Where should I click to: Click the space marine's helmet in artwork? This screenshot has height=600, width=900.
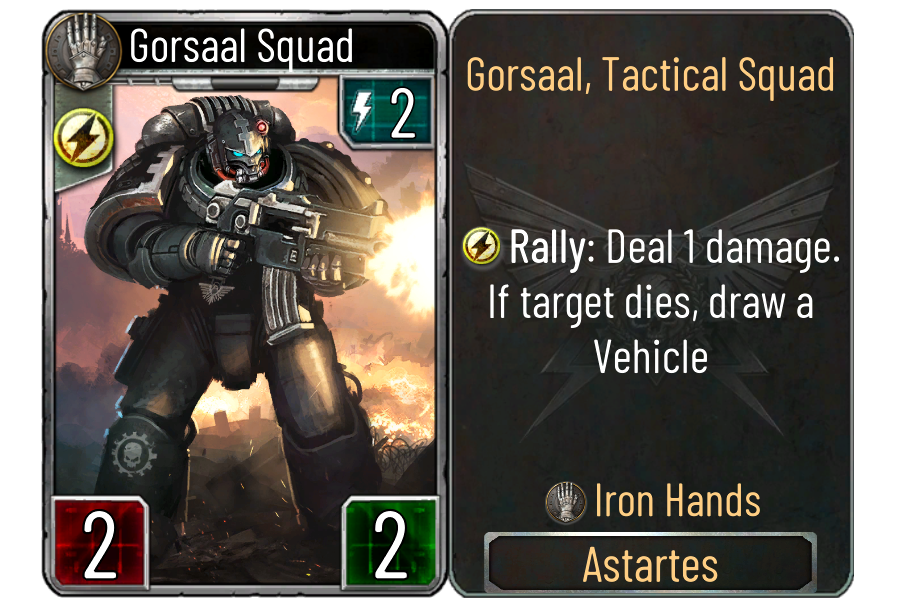[x=239, y=142]
